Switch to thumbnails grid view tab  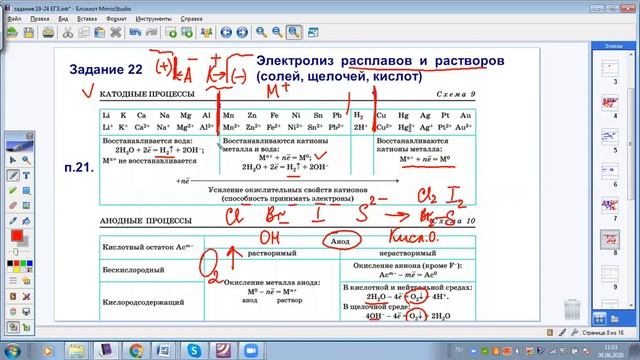pyautogui.click(x=599, y=319)
